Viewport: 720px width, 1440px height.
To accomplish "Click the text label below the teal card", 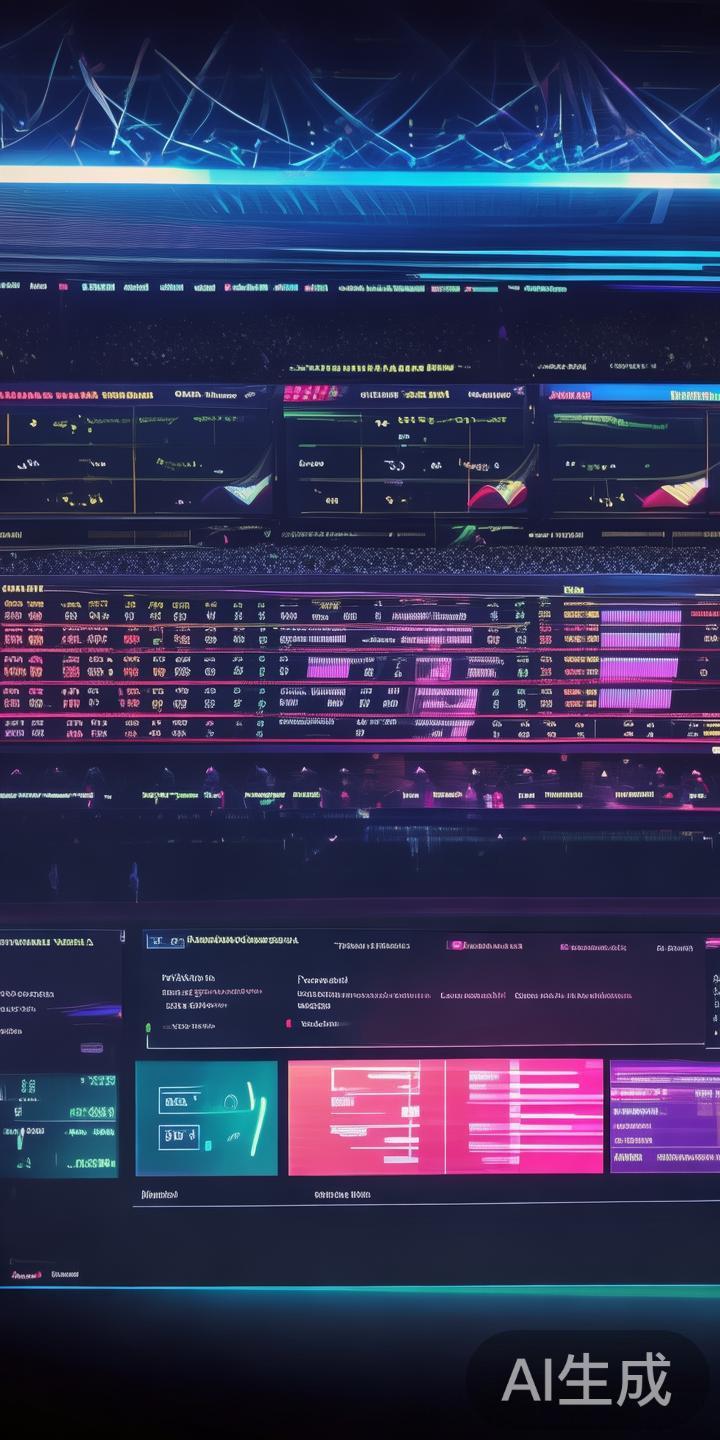I will pos(159,1194).
